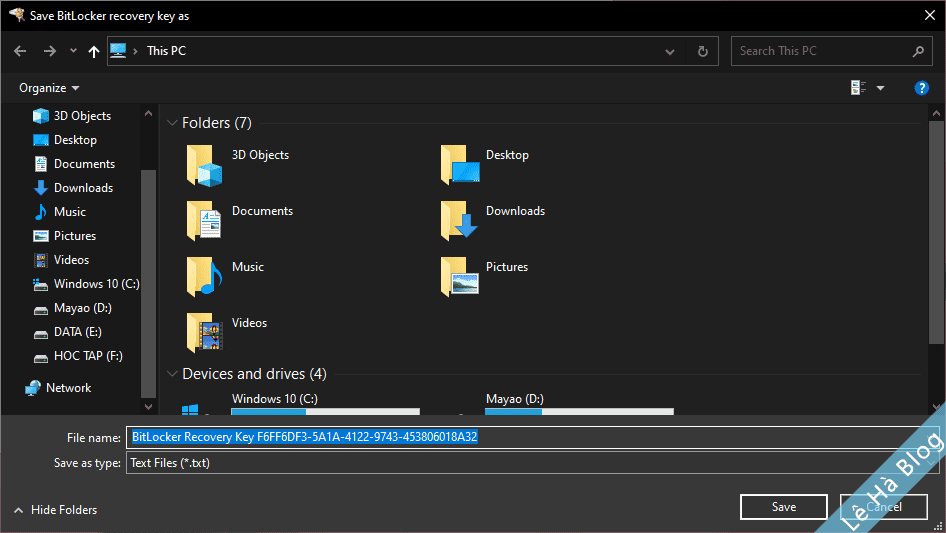Open the Save as type dropdown
The width and height of the screenshot is (946, 533).
point(533,463)
